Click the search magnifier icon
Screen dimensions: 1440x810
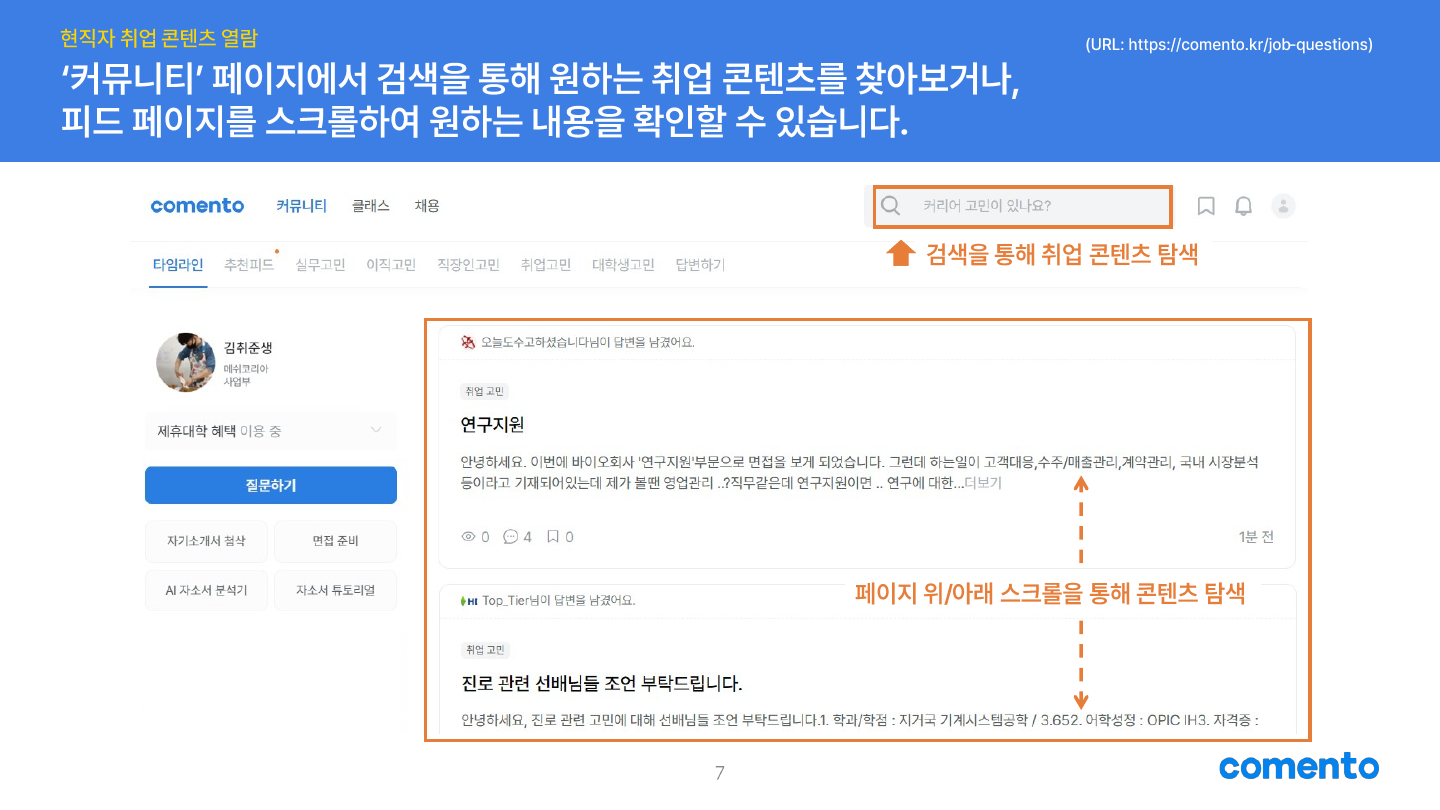tap(890, 206)
